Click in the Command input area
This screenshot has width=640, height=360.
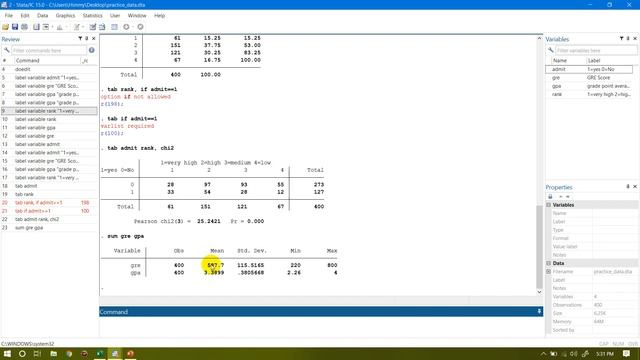(x=321, y=326)
